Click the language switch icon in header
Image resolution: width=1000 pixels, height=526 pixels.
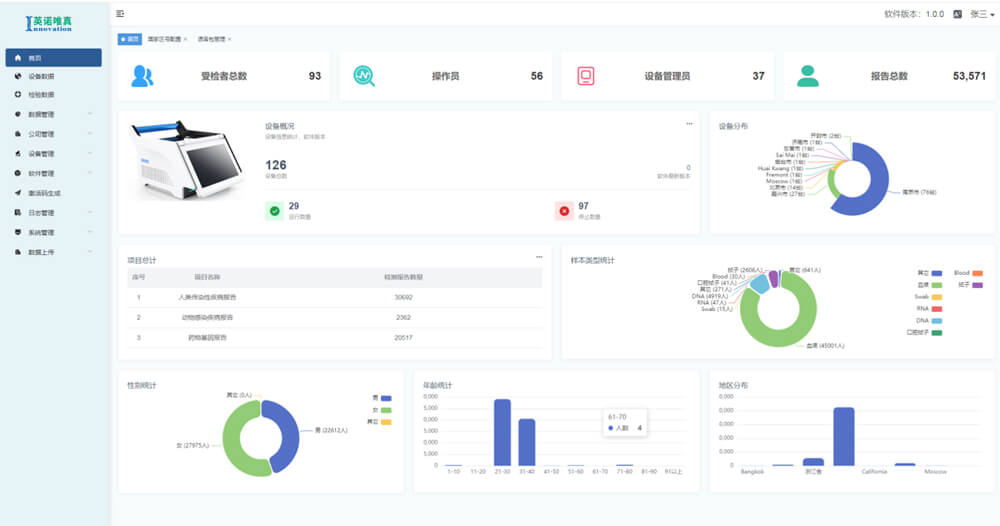pyautogui.click(x=957, y=14)
